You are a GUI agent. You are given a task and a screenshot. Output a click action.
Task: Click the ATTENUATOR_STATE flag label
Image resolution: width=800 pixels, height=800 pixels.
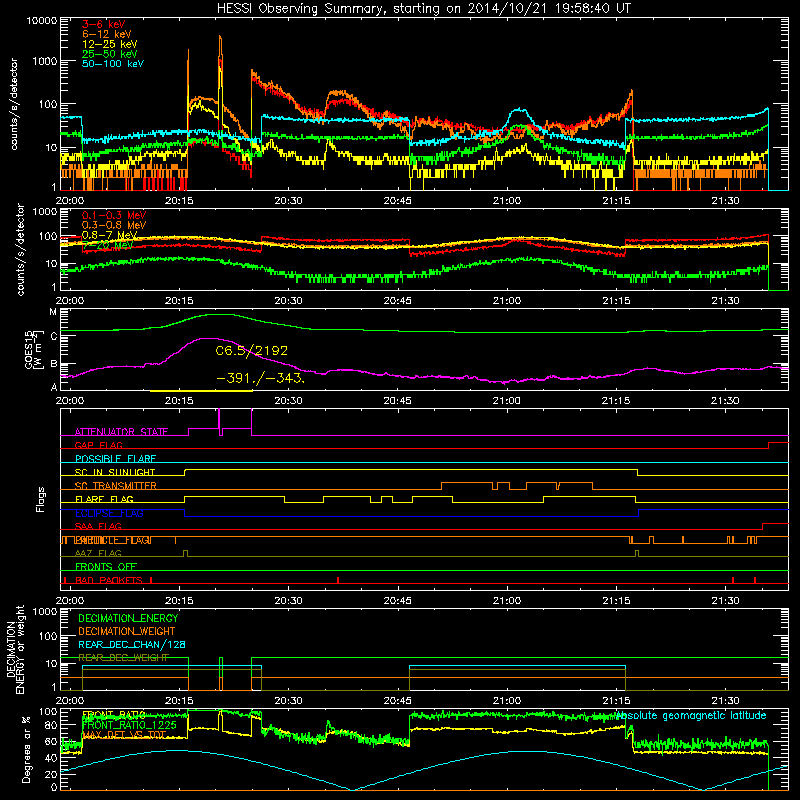click(x=121, y=432)
